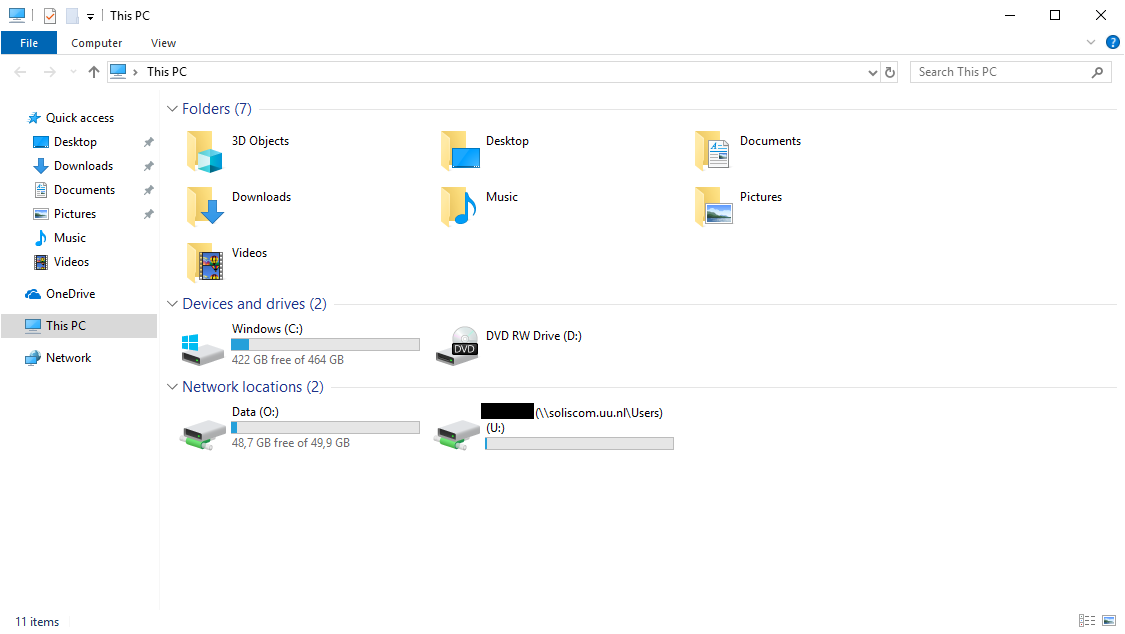The height and width of the screenshot is (634, 1125).
Task: Open the Data (O:) network drive
Action: click(x=203, y=430)
